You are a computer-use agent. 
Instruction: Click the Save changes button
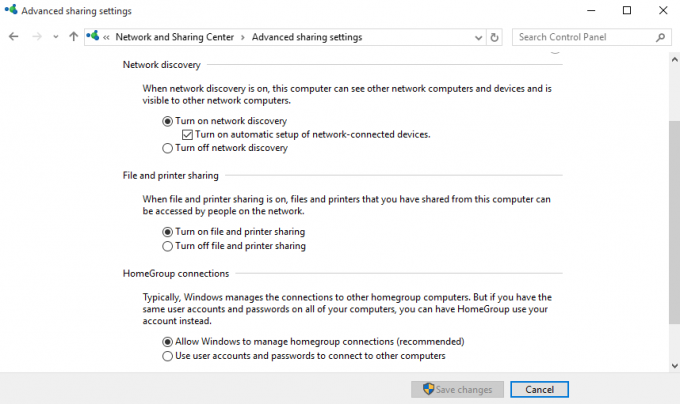pyautogui.click(x=458, y=389)
